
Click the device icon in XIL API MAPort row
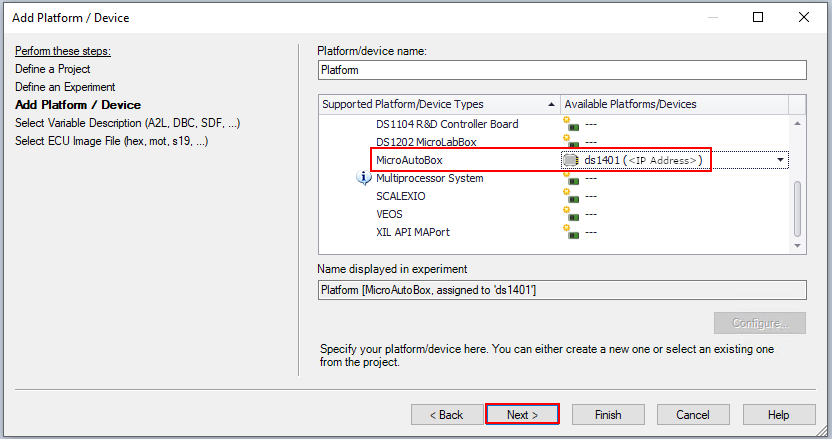click(x=571, y=232)
